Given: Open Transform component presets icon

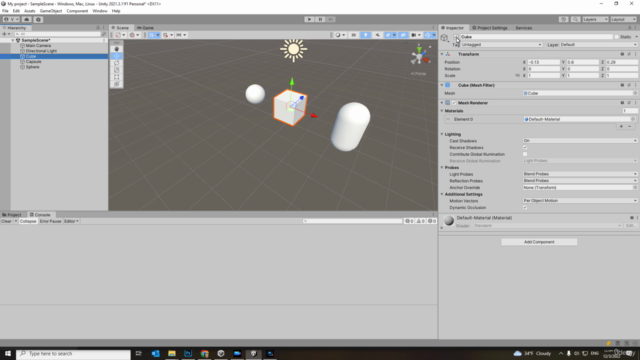Looking at the screenshot, I should pos(629,54).
